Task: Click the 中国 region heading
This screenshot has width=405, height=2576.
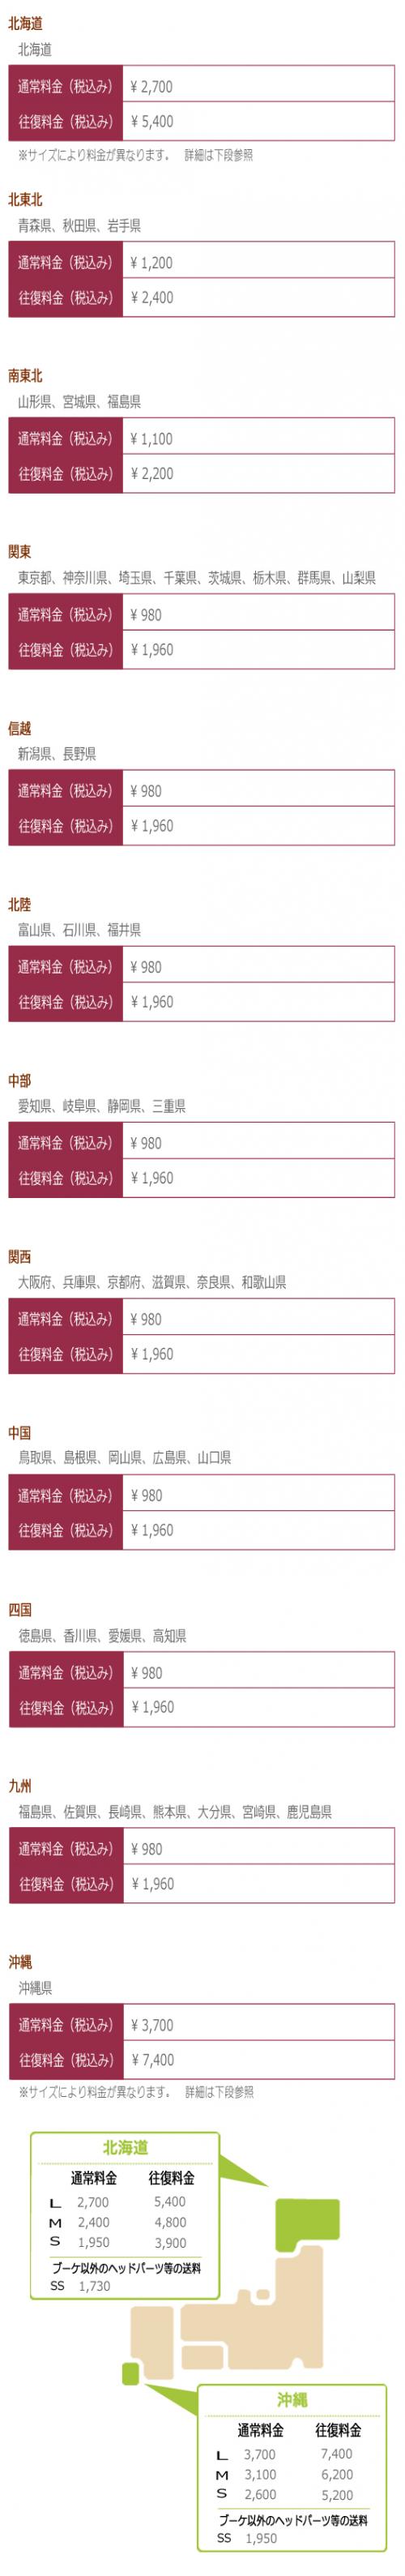Action: [19, 1432]
